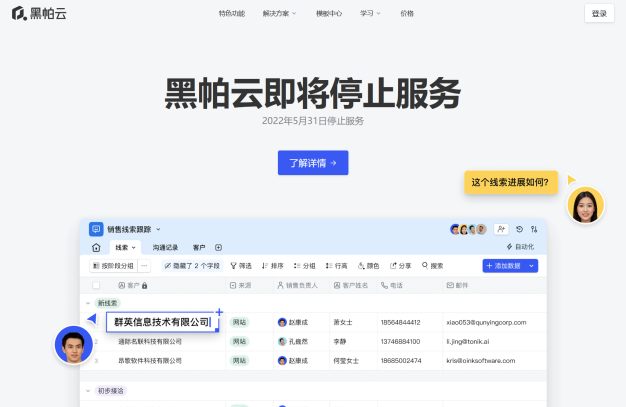
Task: Click the 登录 button
Action: tap(599, 13)
